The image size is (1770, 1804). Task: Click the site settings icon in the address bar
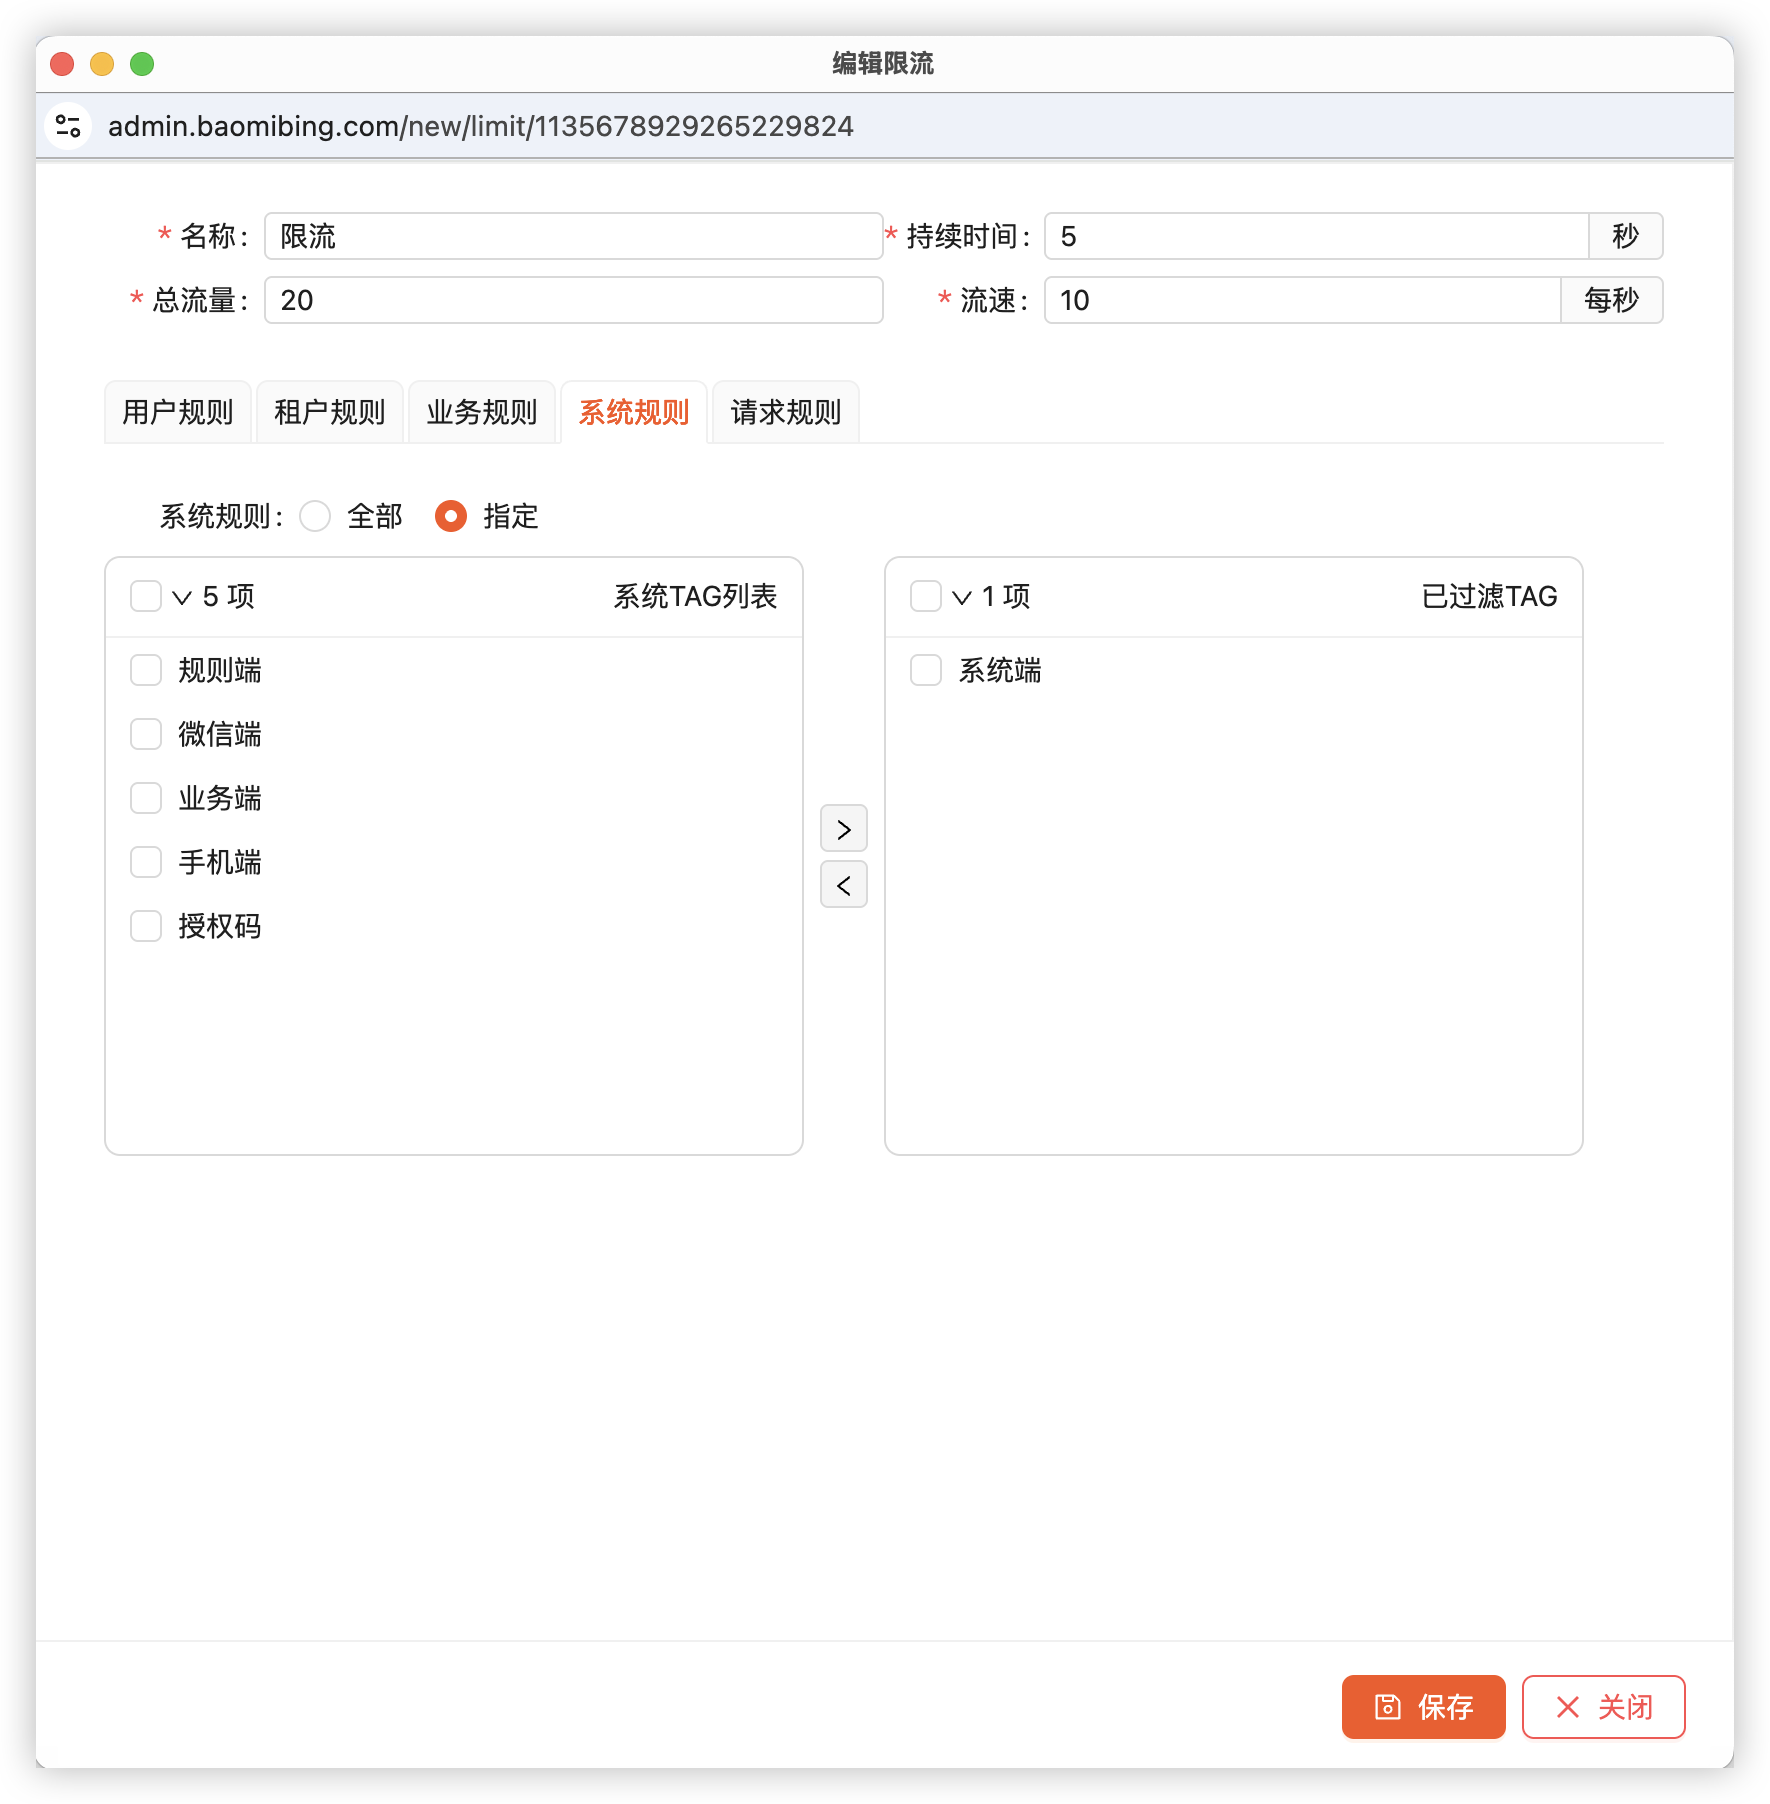pos(68,125)
